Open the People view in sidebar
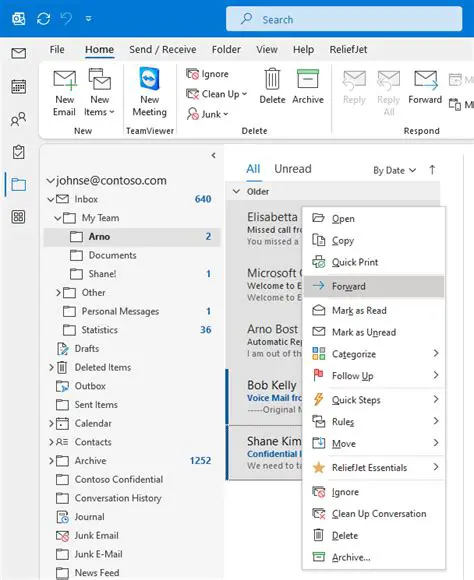This screenshot has height=580, width=474. pos(19,119)
